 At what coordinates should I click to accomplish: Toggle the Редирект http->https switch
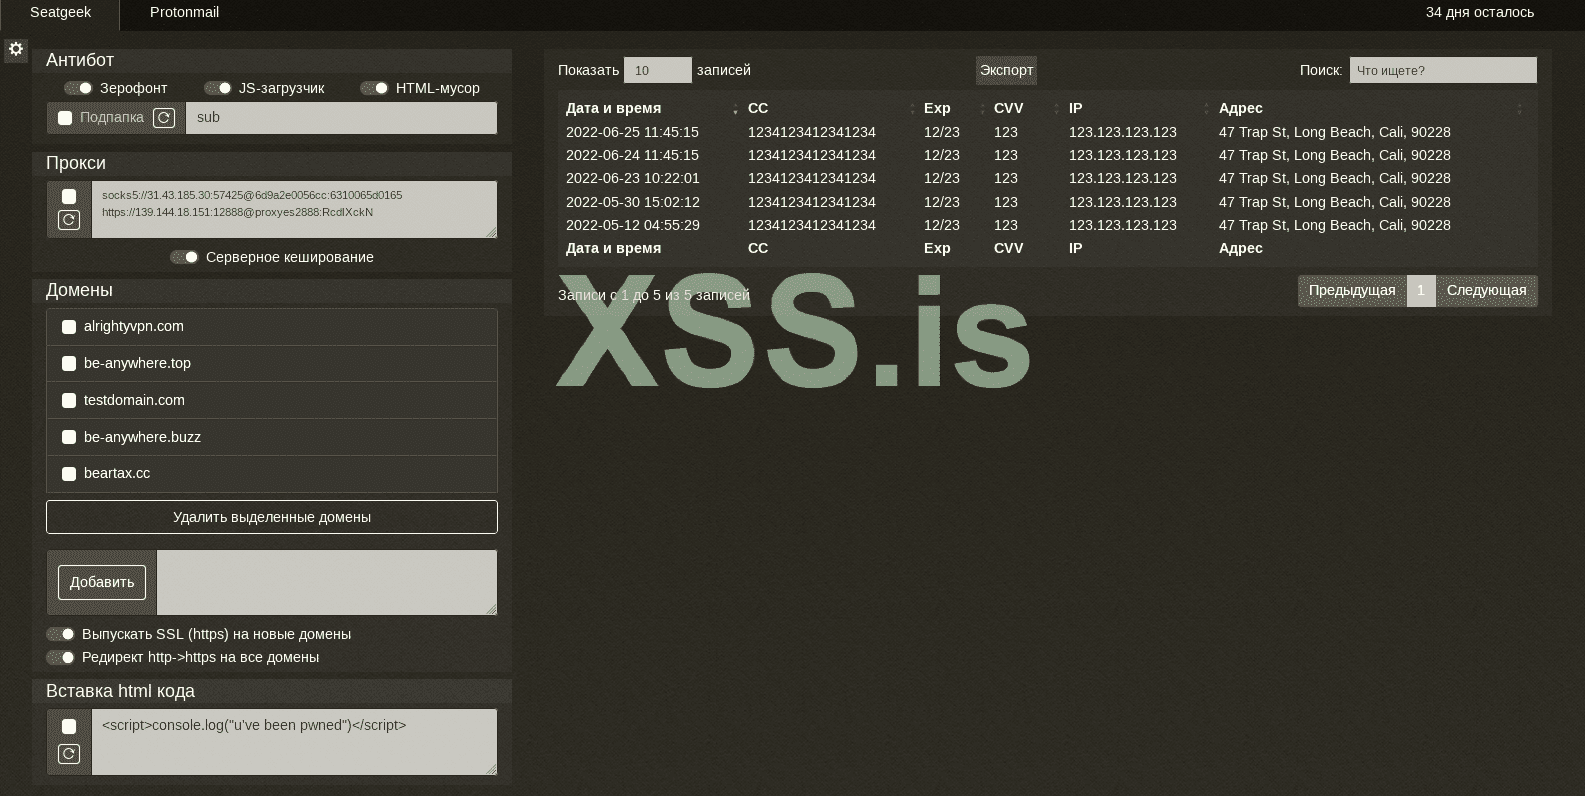point(61,657)
